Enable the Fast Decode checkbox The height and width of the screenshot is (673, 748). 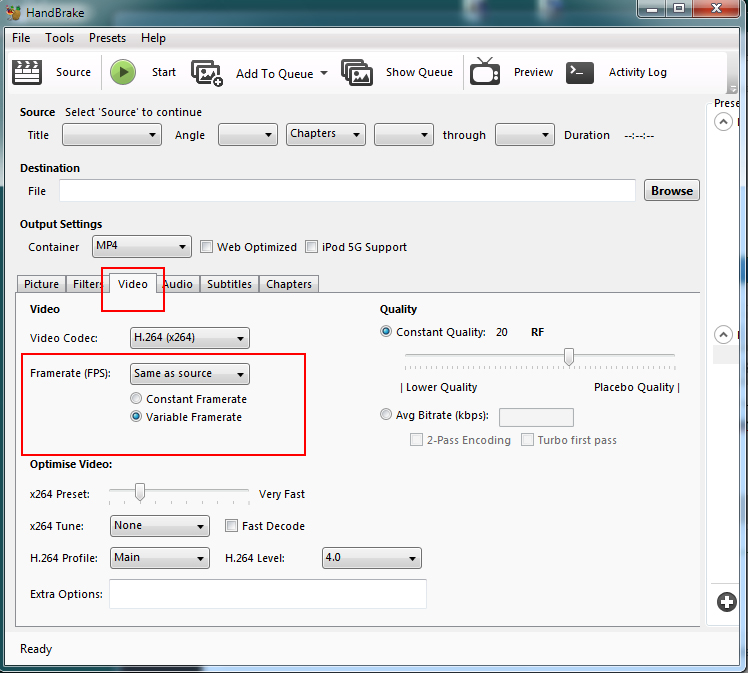(x=231, y=526)
